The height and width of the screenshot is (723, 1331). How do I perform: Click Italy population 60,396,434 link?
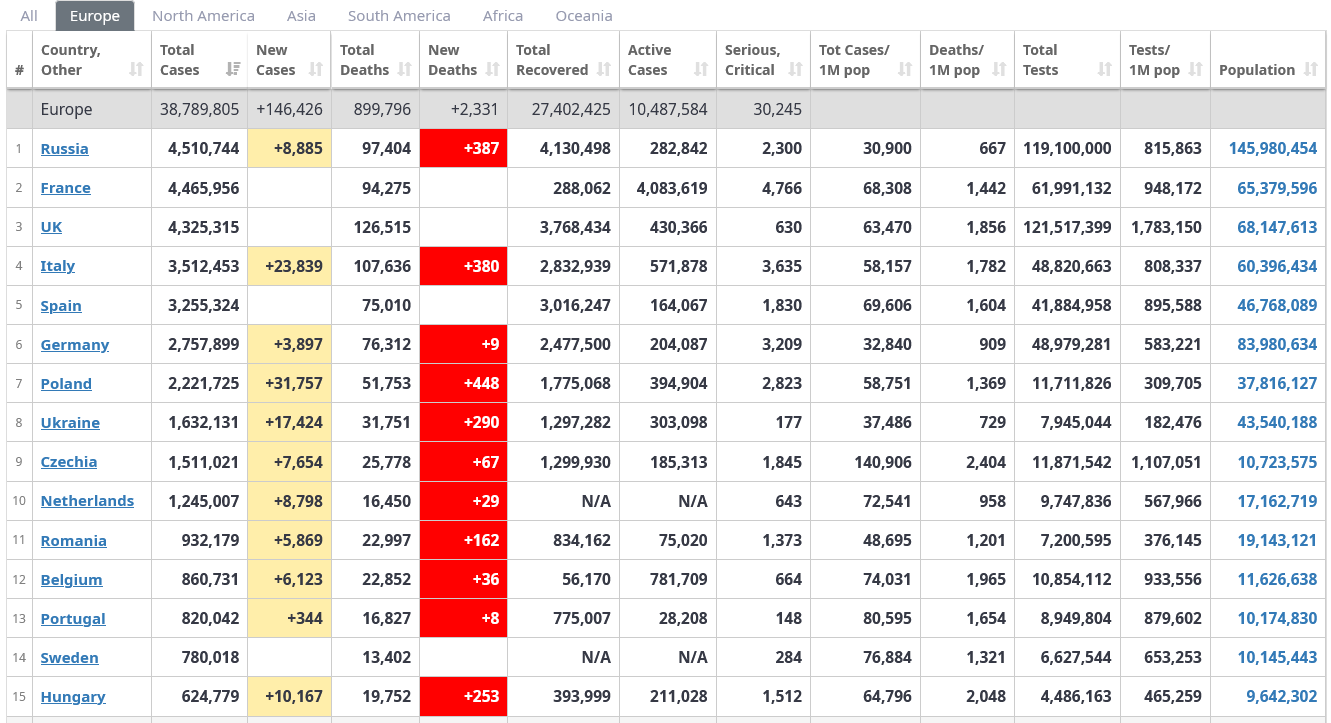click(1278, 266)
